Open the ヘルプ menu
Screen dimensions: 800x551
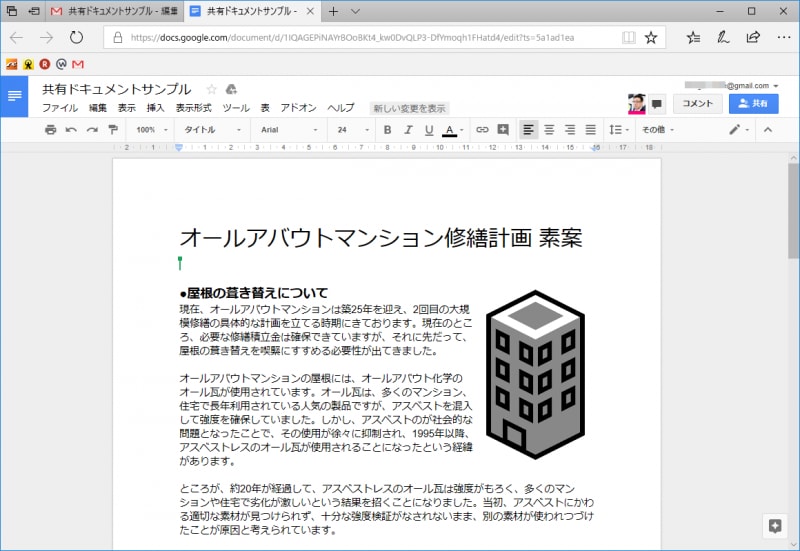click(340, 108)
